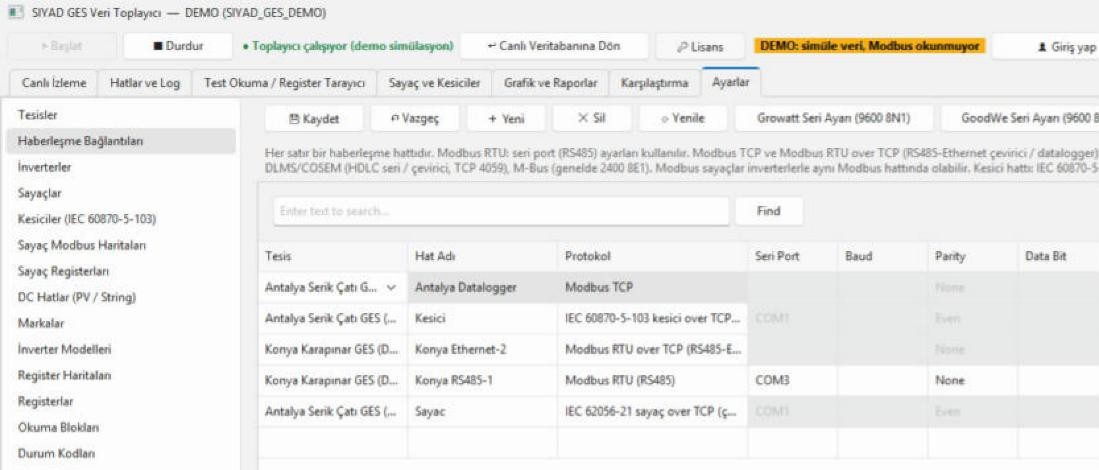
Task: Select Markalar in the sidebar
Action: pos(119,323)
